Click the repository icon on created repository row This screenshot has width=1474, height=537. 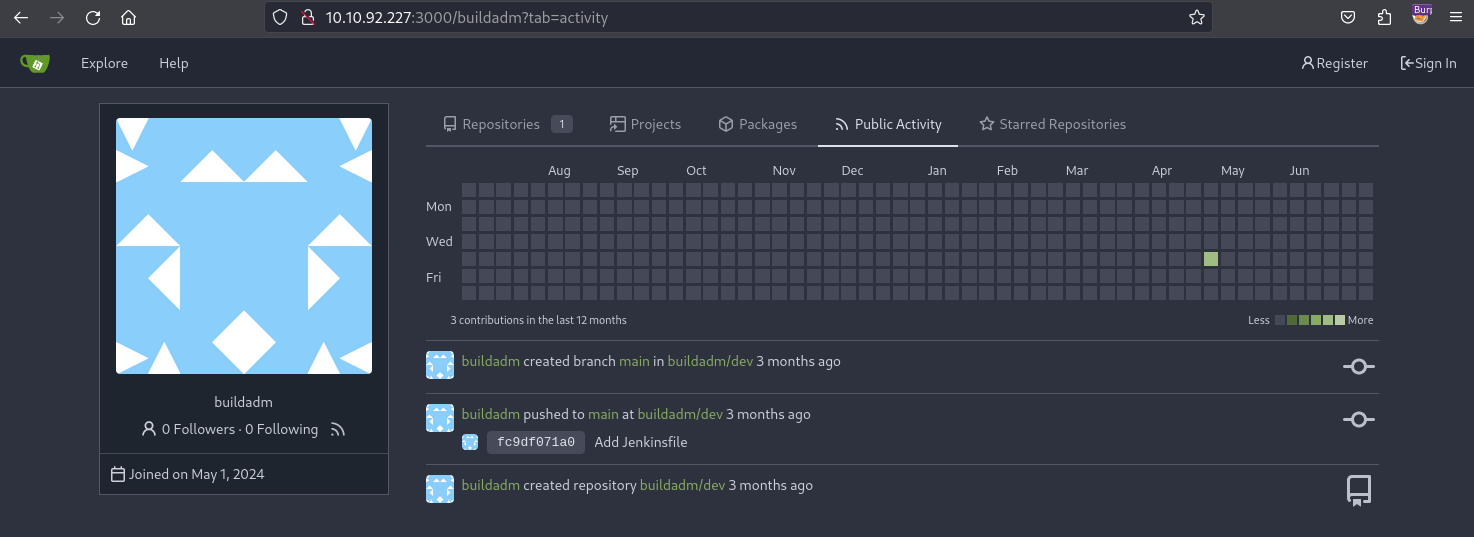coord(1358,490)
